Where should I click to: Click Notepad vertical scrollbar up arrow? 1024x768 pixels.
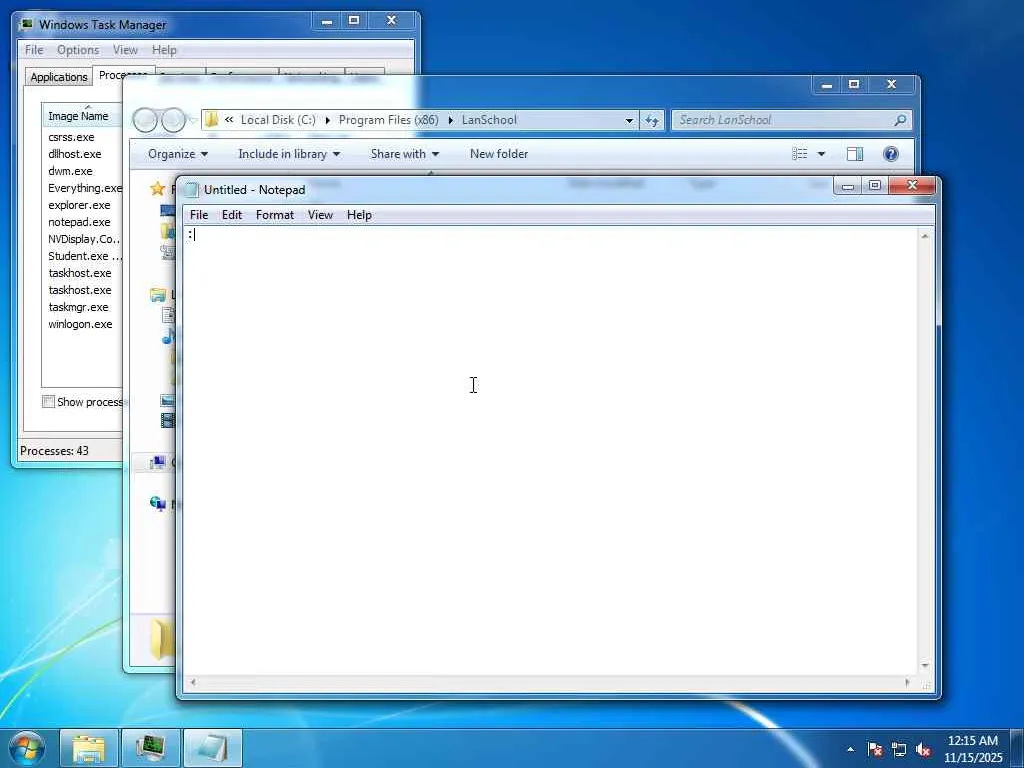(925, 236)
